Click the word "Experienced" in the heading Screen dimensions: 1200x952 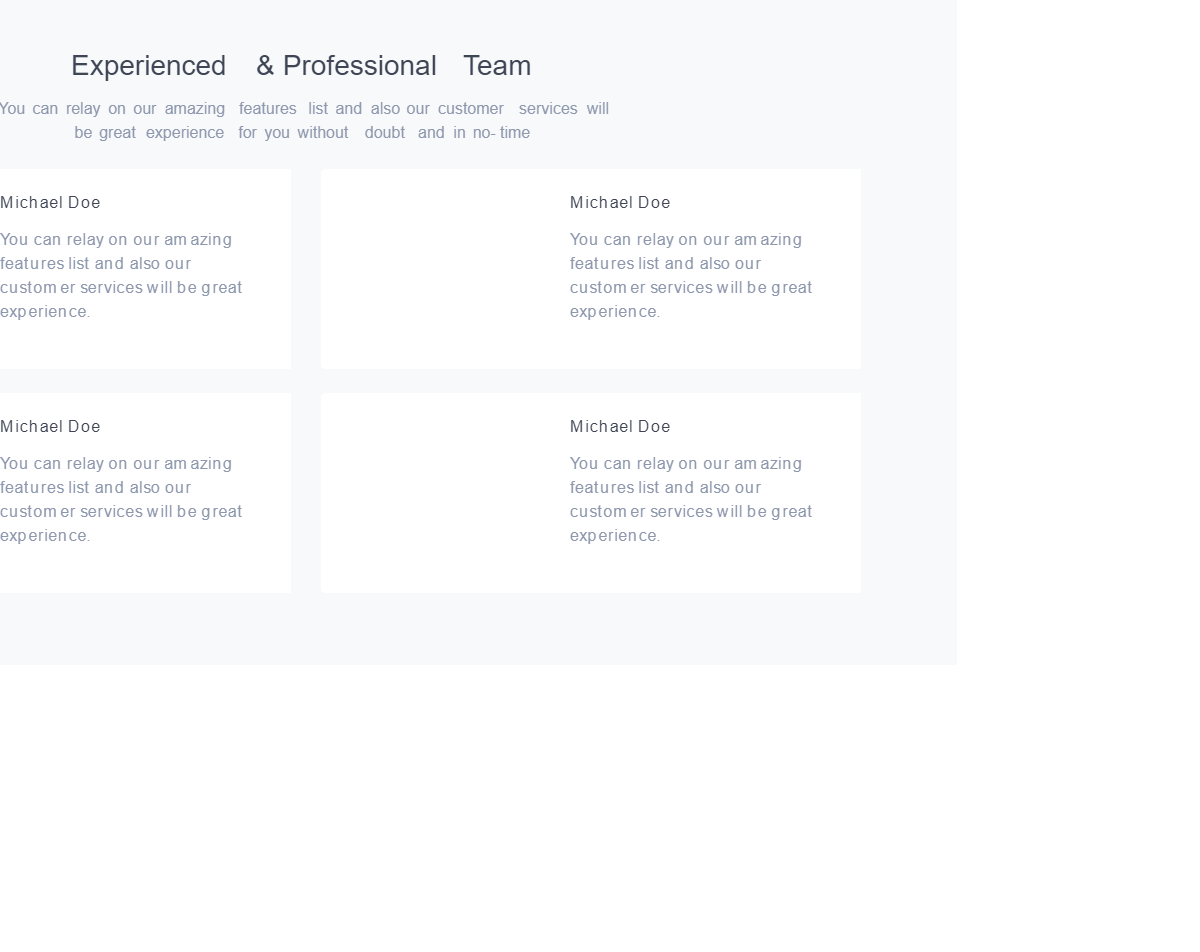point(148,66)
